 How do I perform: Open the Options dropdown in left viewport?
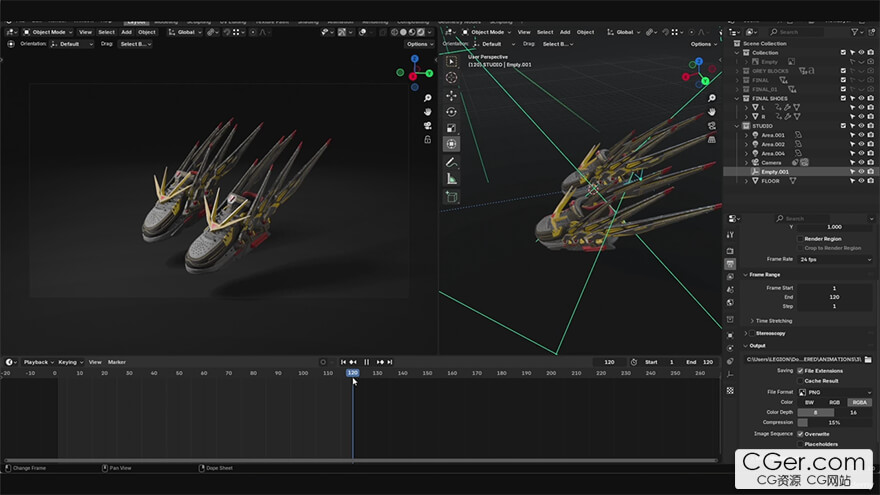pos(420,44)
